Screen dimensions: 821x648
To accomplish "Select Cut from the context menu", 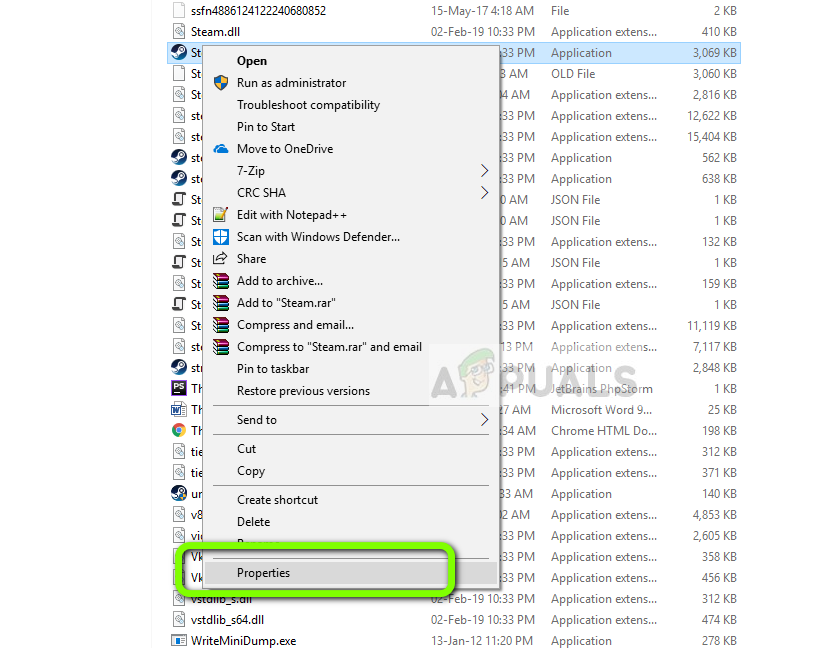I will click(246, 449).
